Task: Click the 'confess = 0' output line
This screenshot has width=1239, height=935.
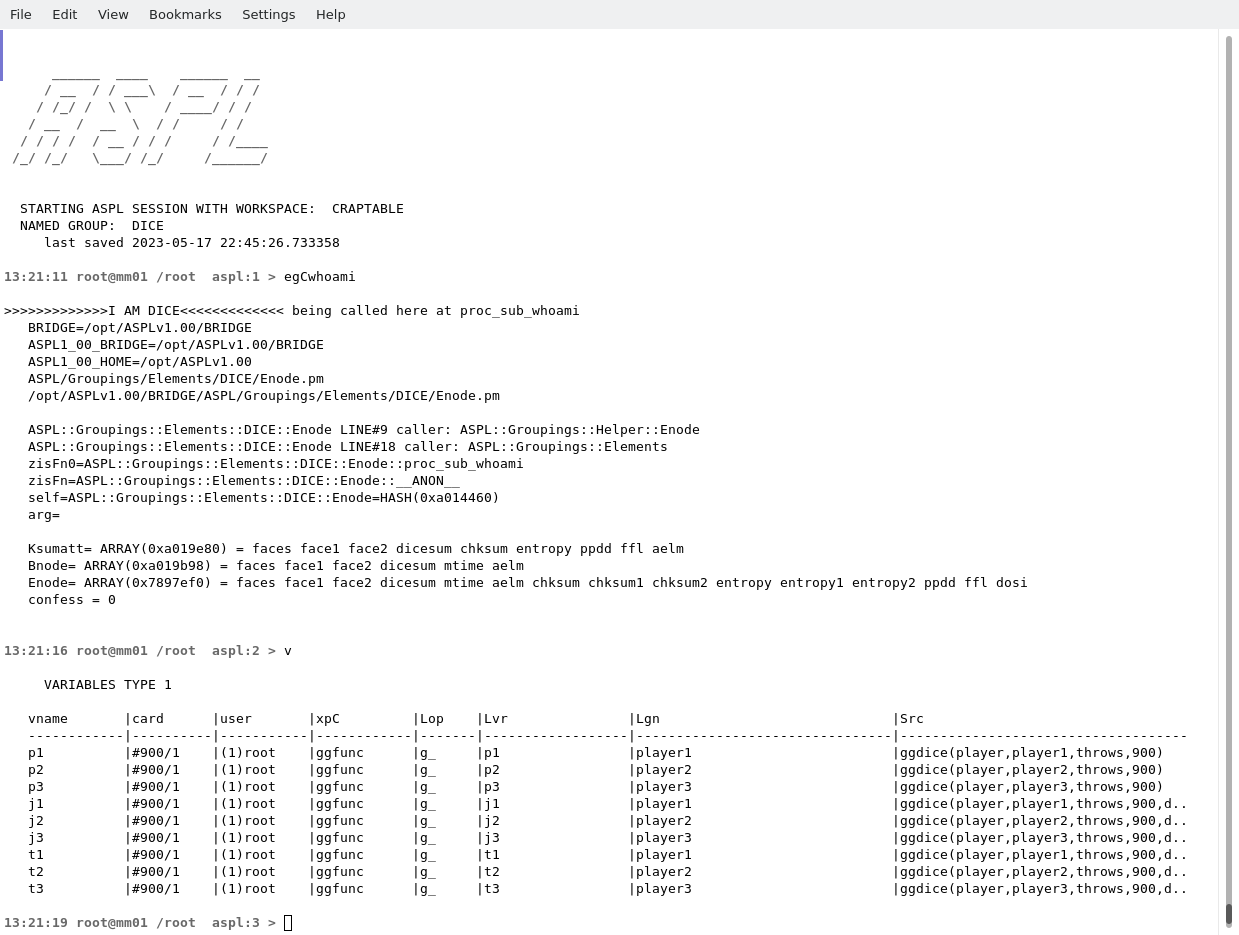Action: [72, 600]
